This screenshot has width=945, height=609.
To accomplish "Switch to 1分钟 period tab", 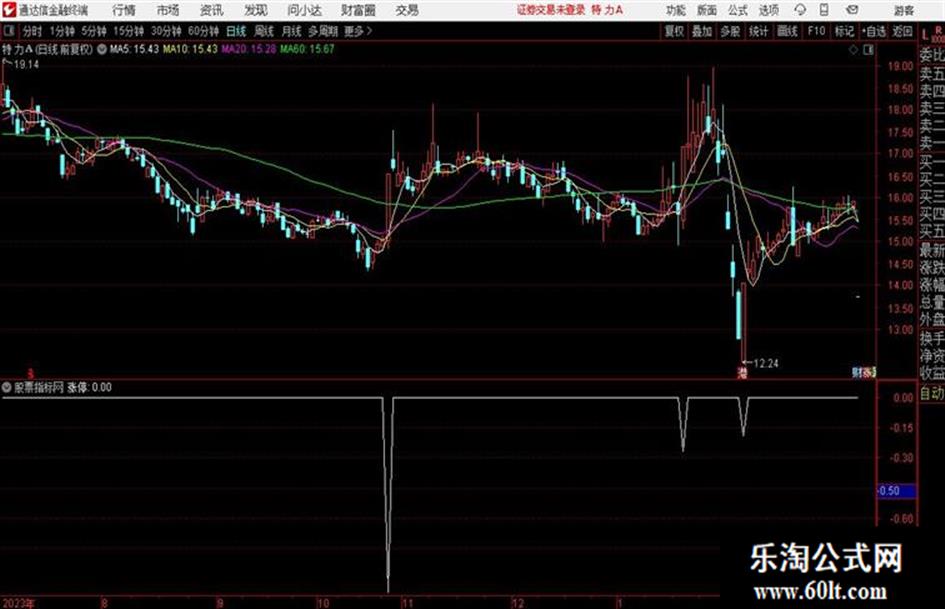I will pos(62,31).
